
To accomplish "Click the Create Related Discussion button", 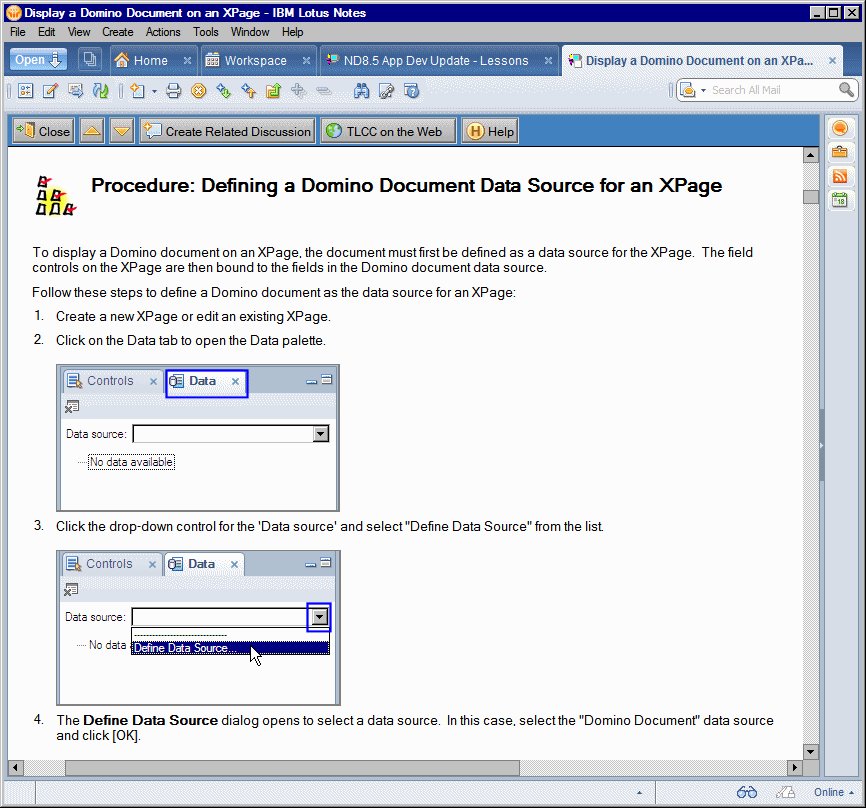I will 227,130.
